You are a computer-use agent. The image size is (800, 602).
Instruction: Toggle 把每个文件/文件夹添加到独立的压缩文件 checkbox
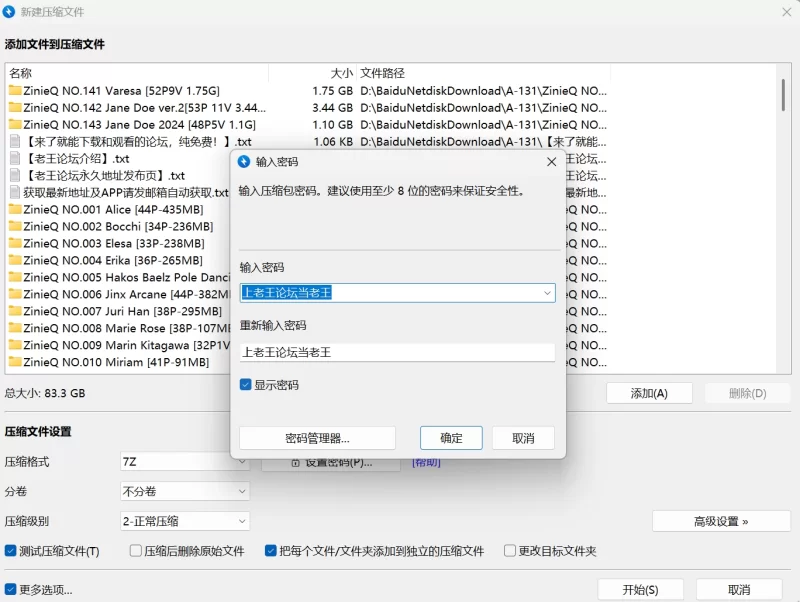271,551
